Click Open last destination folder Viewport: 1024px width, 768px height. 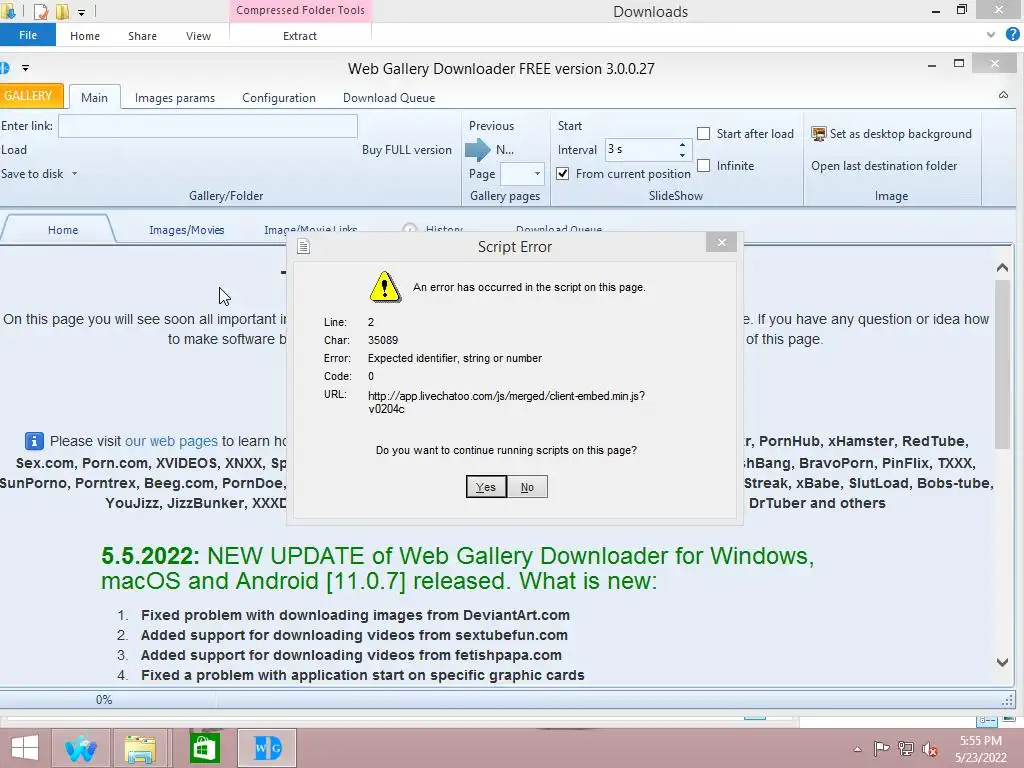tap(884, 166)
